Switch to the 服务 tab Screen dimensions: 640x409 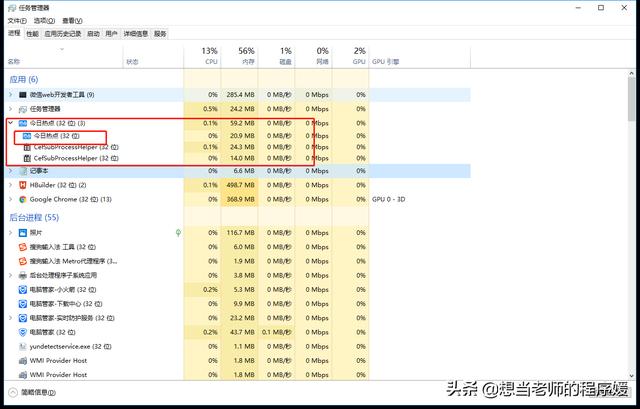pos(160,34)
